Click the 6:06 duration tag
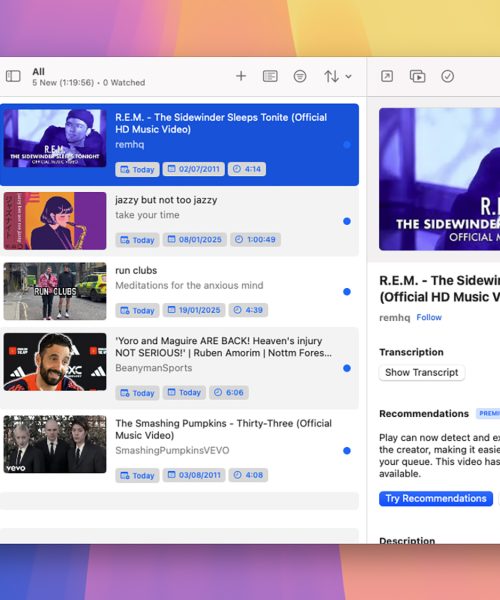This screenshot has width=500, height=600. pyautogui.click(x=229, y=393)
